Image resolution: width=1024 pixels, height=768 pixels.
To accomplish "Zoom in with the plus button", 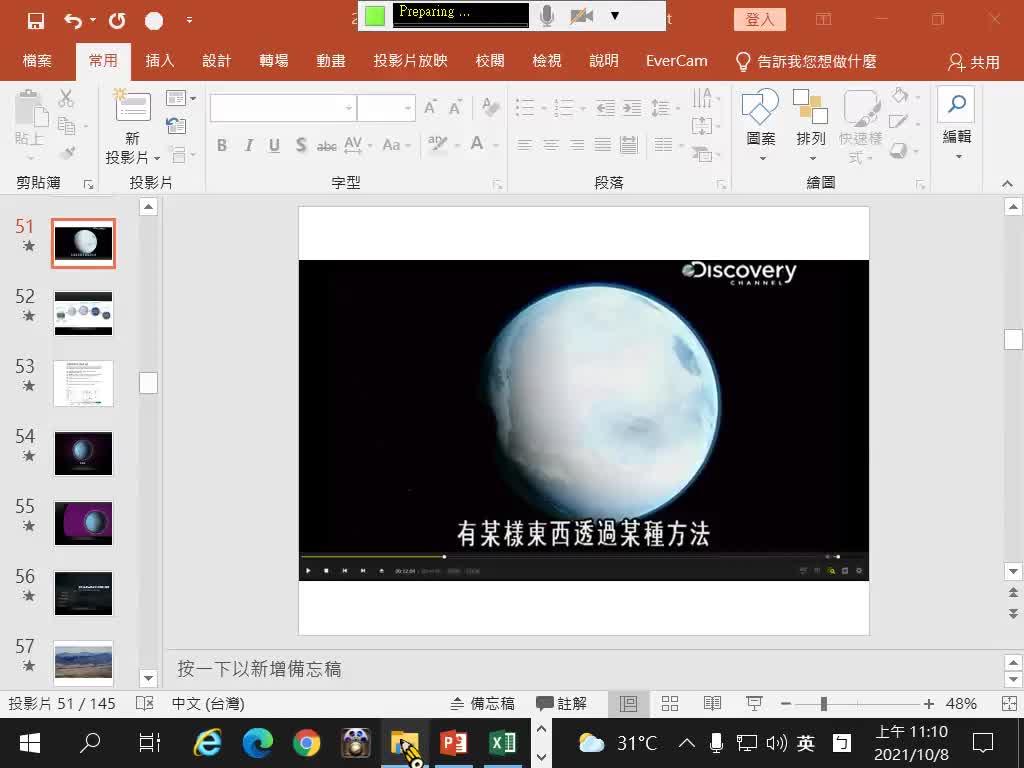I will click(929, 703).
